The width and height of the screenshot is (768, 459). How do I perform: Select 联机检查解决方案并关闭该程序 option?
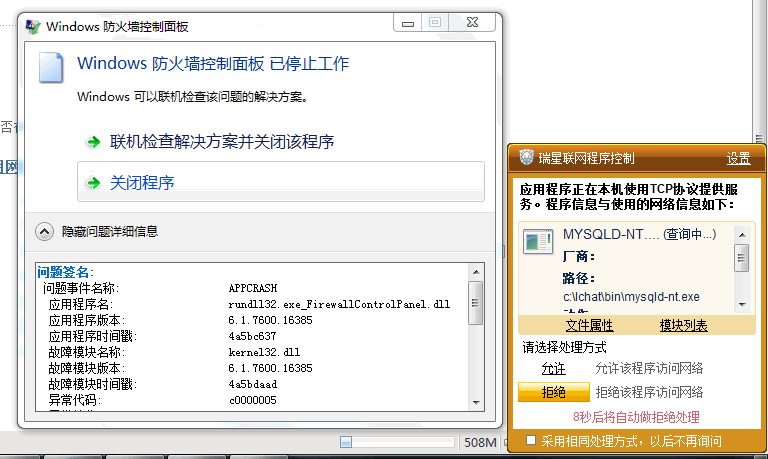pos(222,142)
